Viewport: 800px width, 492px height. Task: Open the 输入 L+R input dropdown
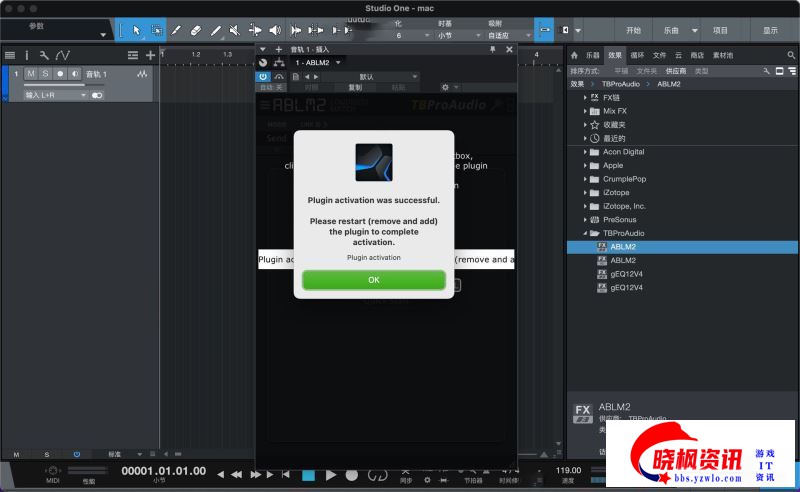click(x=55, y=95)
